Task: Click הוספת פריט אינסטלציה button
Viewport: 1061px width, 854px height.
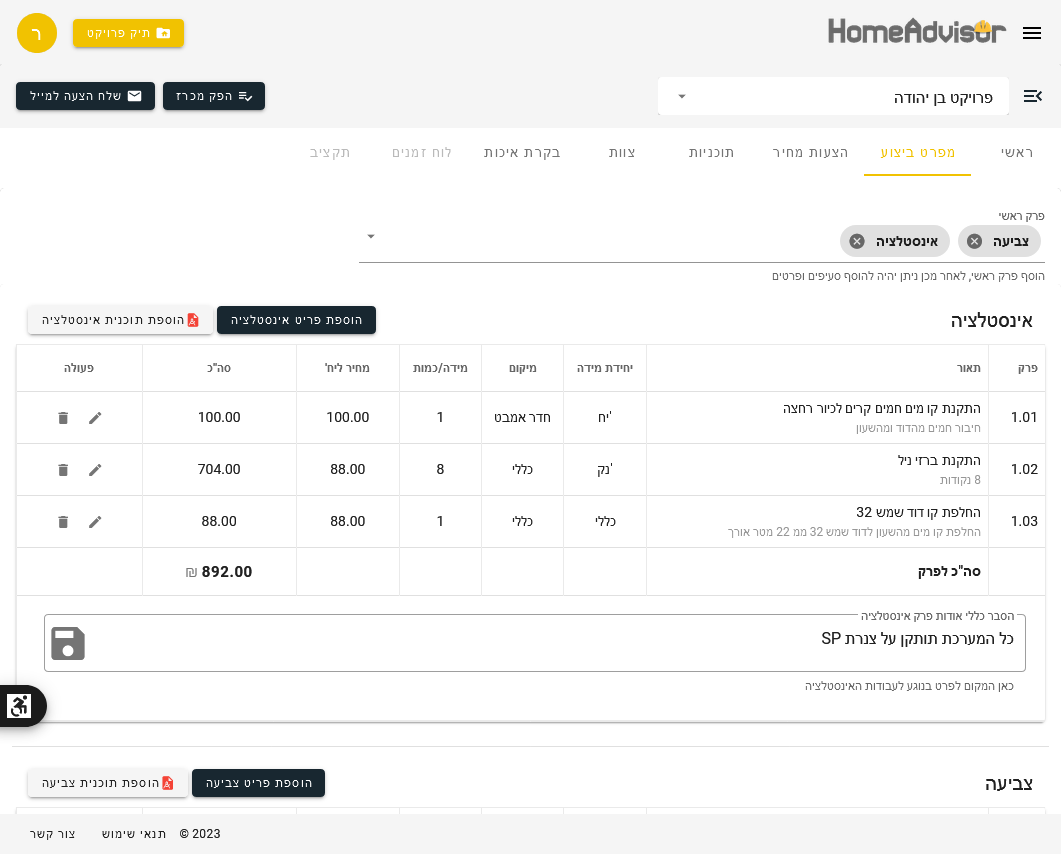Action: 296,320
